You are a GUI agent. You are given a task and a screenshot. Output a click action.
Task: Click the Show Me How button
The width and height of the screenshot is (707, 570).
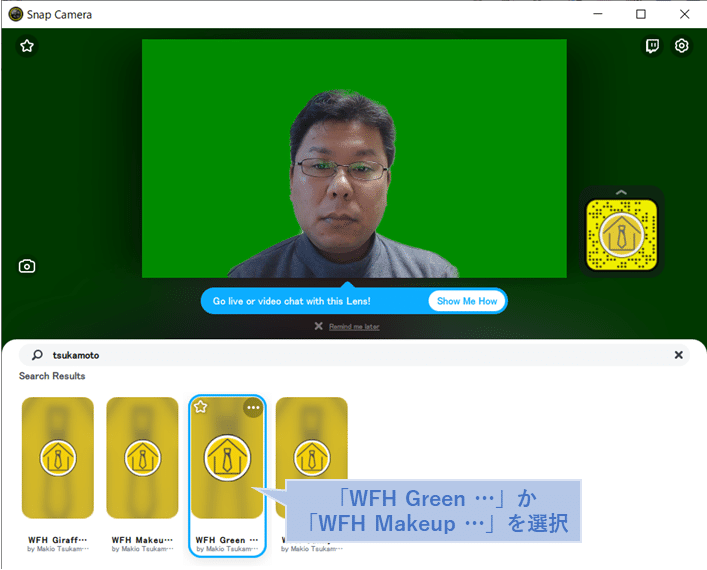pyautogui.click(x=467, y=301)
